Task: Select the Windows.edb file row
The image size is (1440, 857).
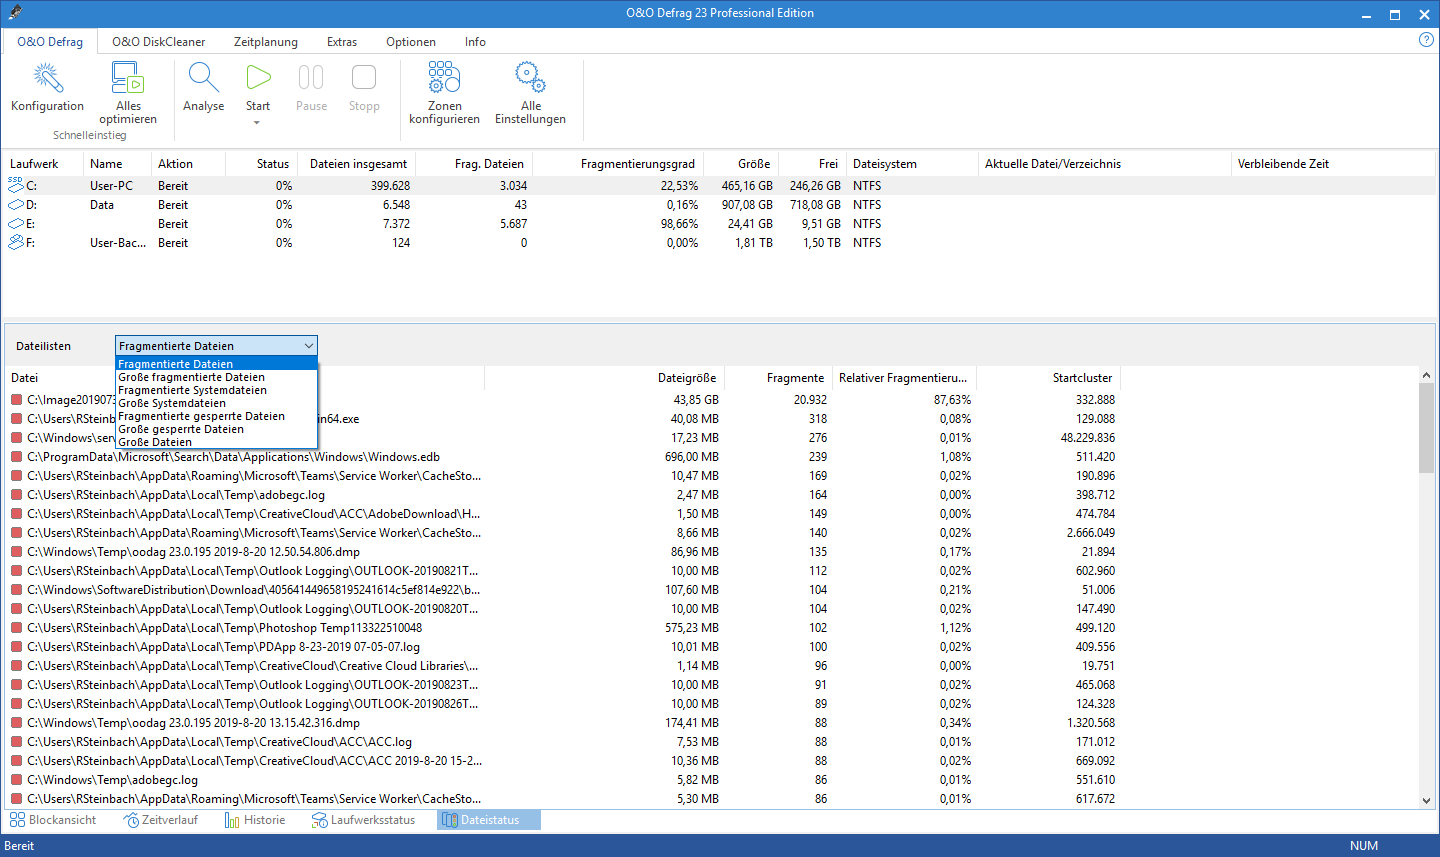Action: pyautogui.click(x=562, y=457)
